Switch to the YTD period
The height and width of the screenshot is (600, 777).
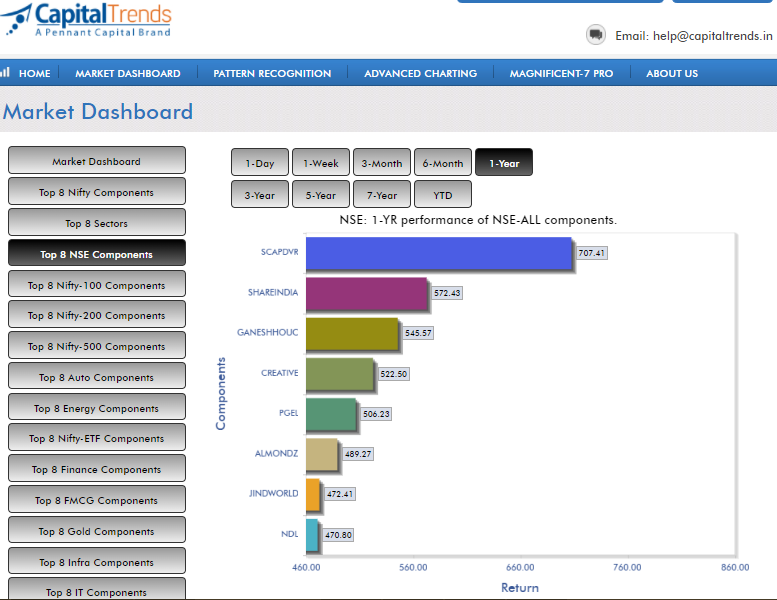click(x=443, y=195)
